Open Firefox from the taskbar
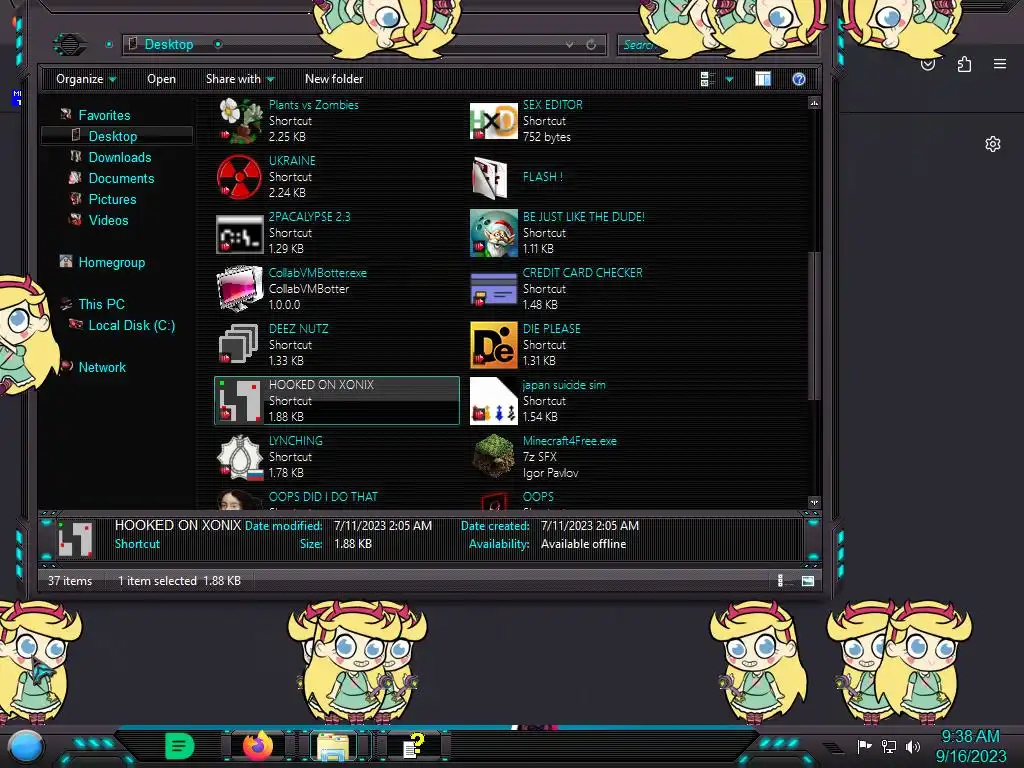Screen dimensions: 1024x768 (258, 745)
